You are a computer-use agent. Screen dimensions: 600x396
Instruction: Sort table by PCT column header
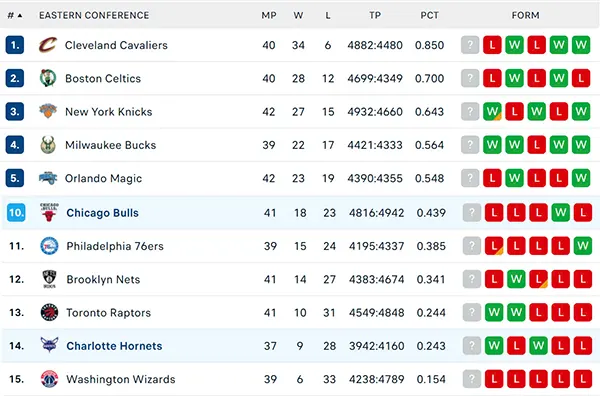[x=429, y=15]
